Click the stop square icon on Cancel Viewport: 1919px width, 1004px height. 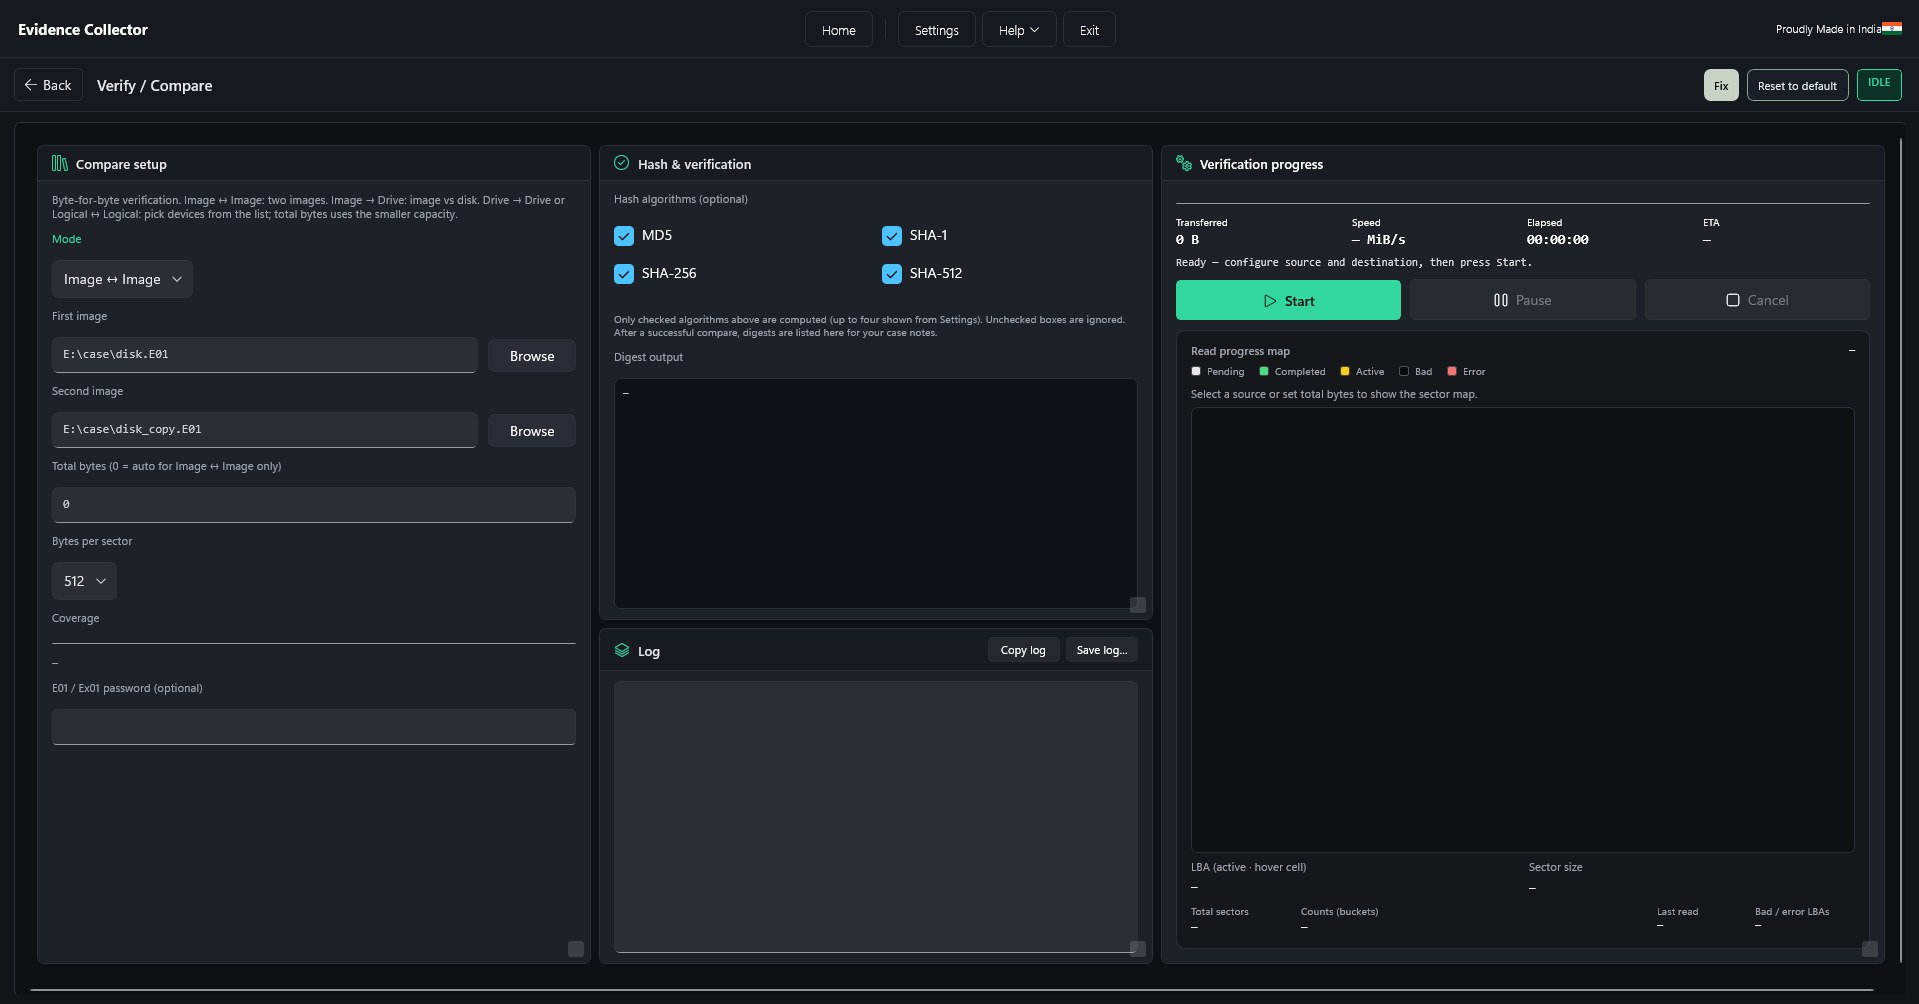(x=1733, y=300)
